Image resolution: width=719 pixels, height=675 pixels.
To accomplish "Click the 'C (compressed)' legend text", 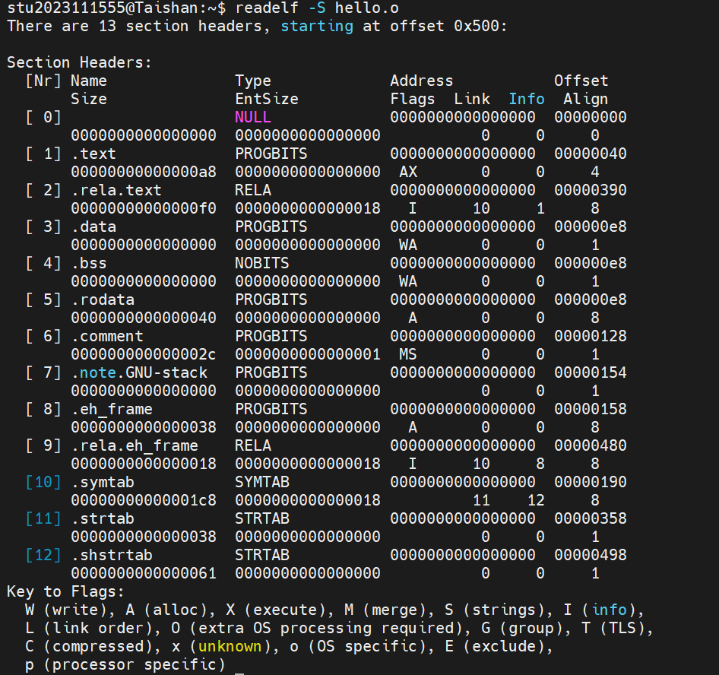I will 88,647.
